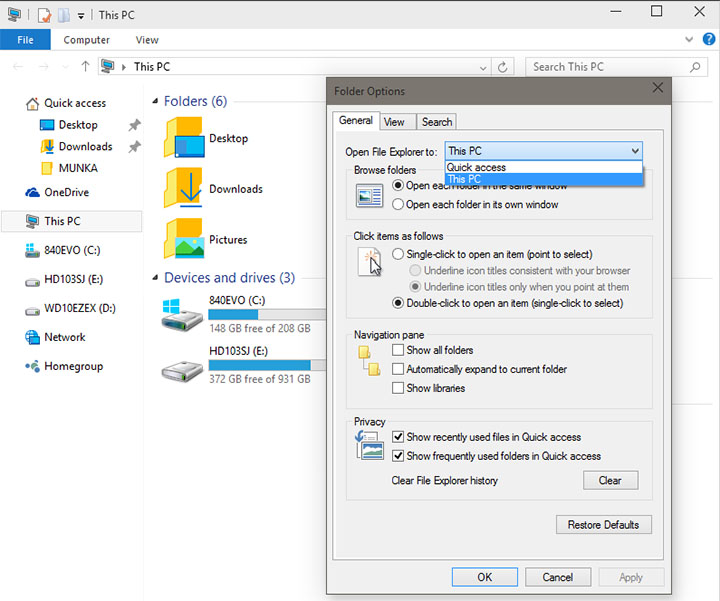720x601 pixels.
Task: Select the 840EVO (C:) drive icon
Action: (183, 314)
